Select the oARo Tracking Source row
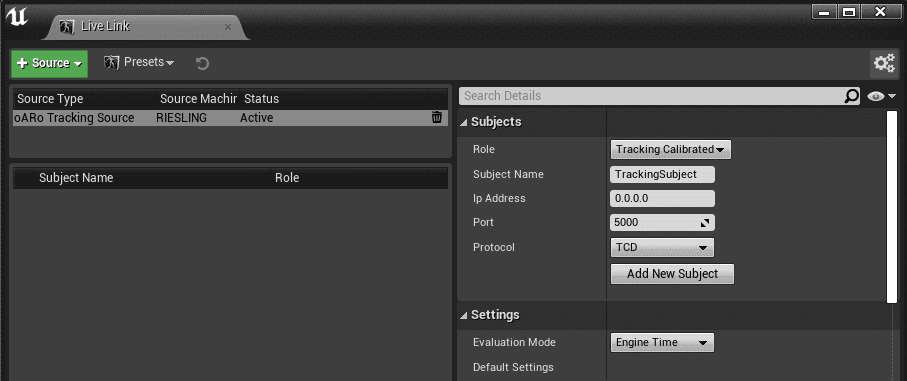Screen dimensions: 907x381 230,118
